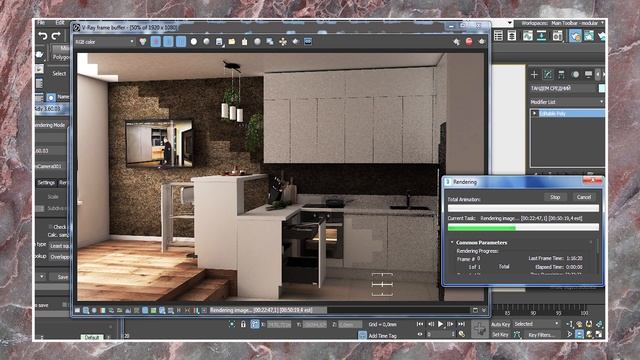Click the red stop rendering icon in frame buffer
The image size is (640, 360).
click(469, 41)
